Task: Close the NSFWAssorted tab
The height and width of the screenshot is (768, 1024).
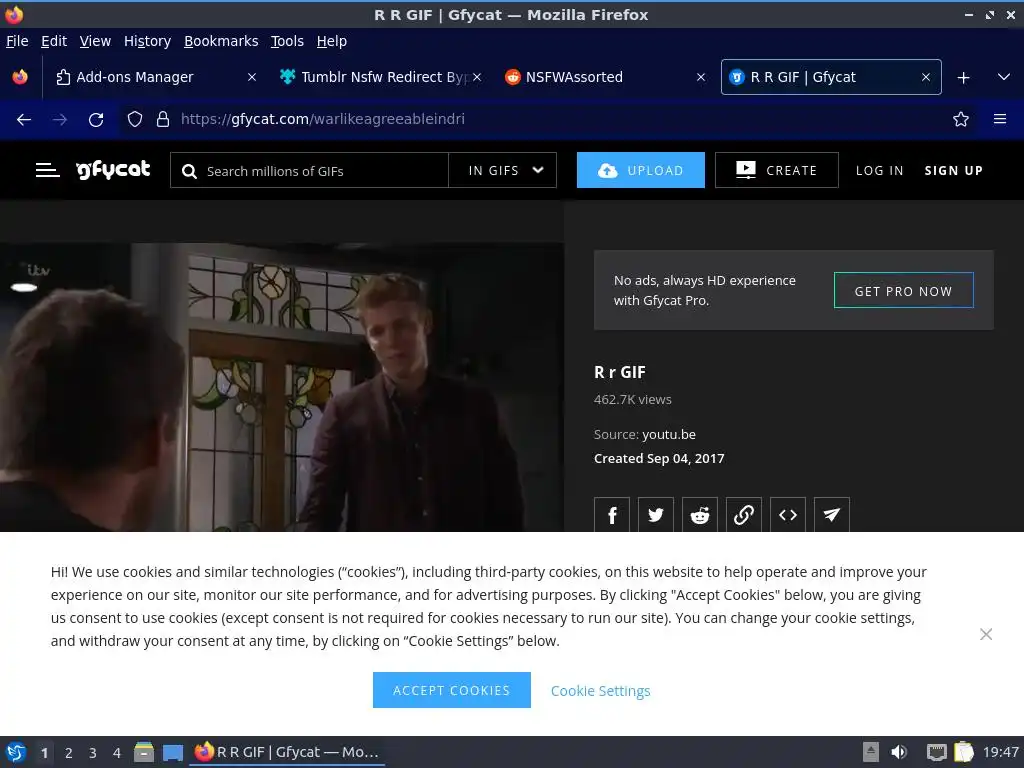Action: click(x=701, y=77)
